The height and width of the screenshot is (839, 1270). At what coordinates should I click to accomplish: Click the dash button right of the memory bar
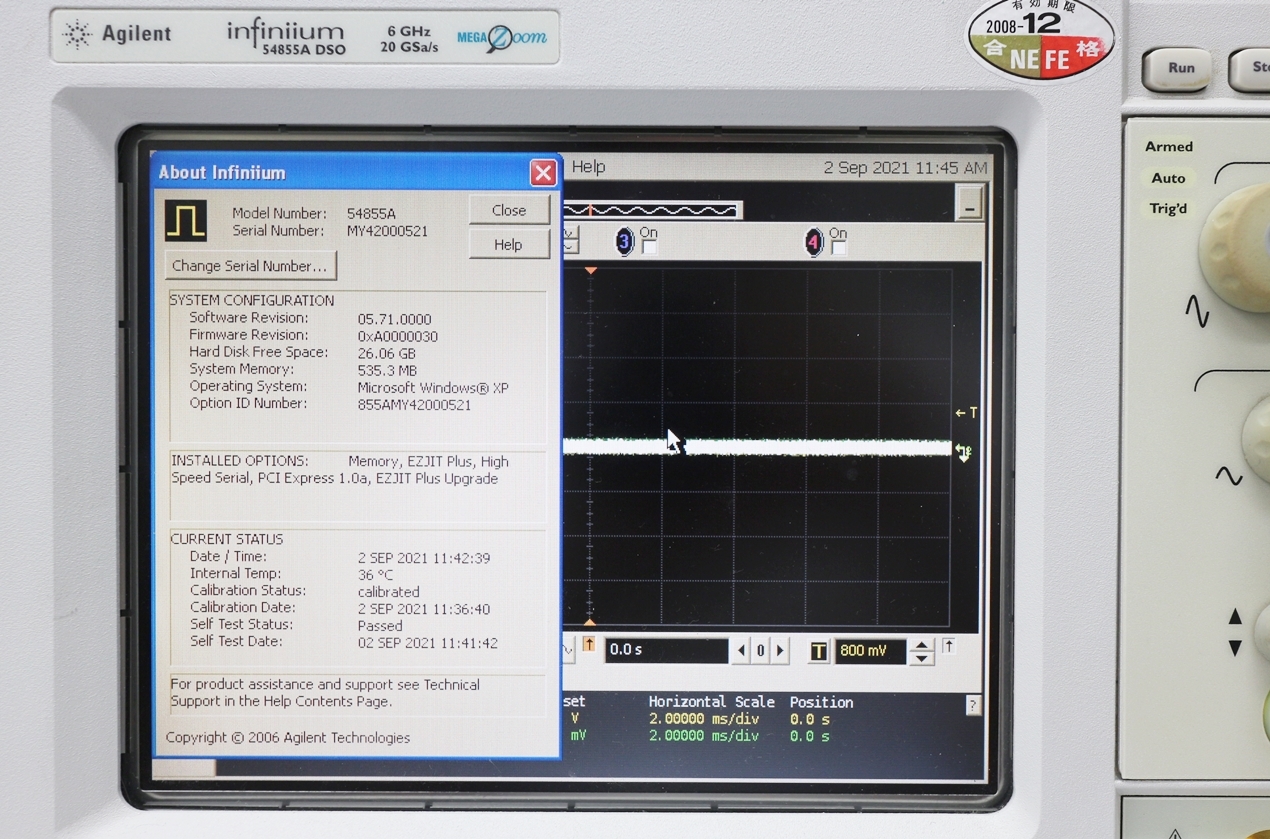(968, 204)
